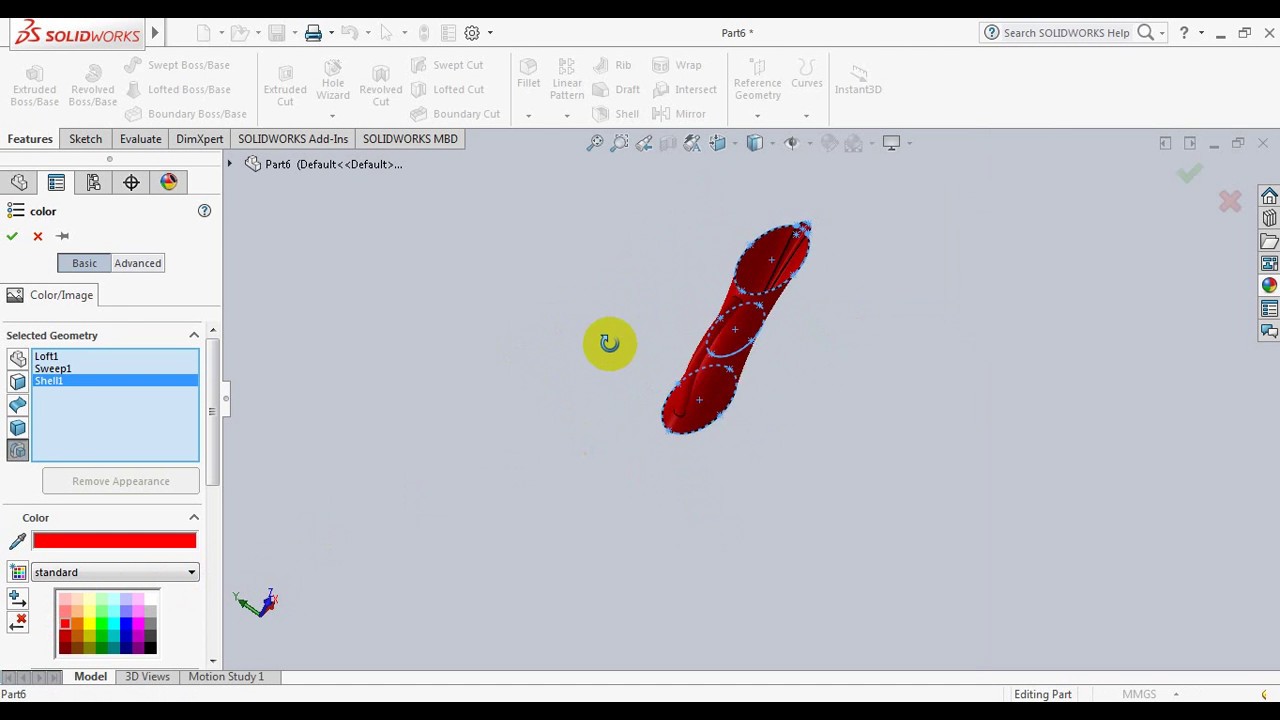The image size is (1280, 720).
Task: Open Hide/Show Items eye icon
Action: (x=791, y=143)
